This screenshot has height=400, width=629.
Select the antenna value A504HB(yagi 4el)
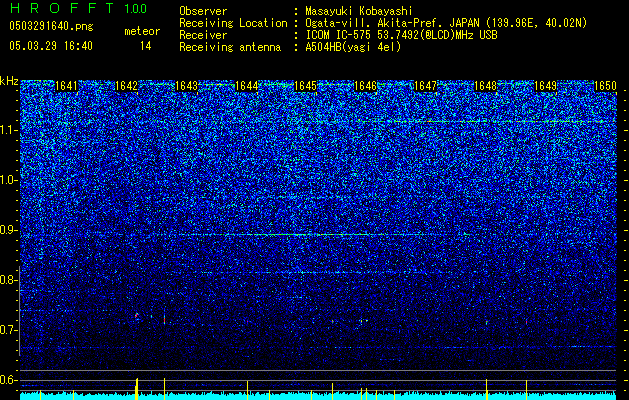pos(353,47)
